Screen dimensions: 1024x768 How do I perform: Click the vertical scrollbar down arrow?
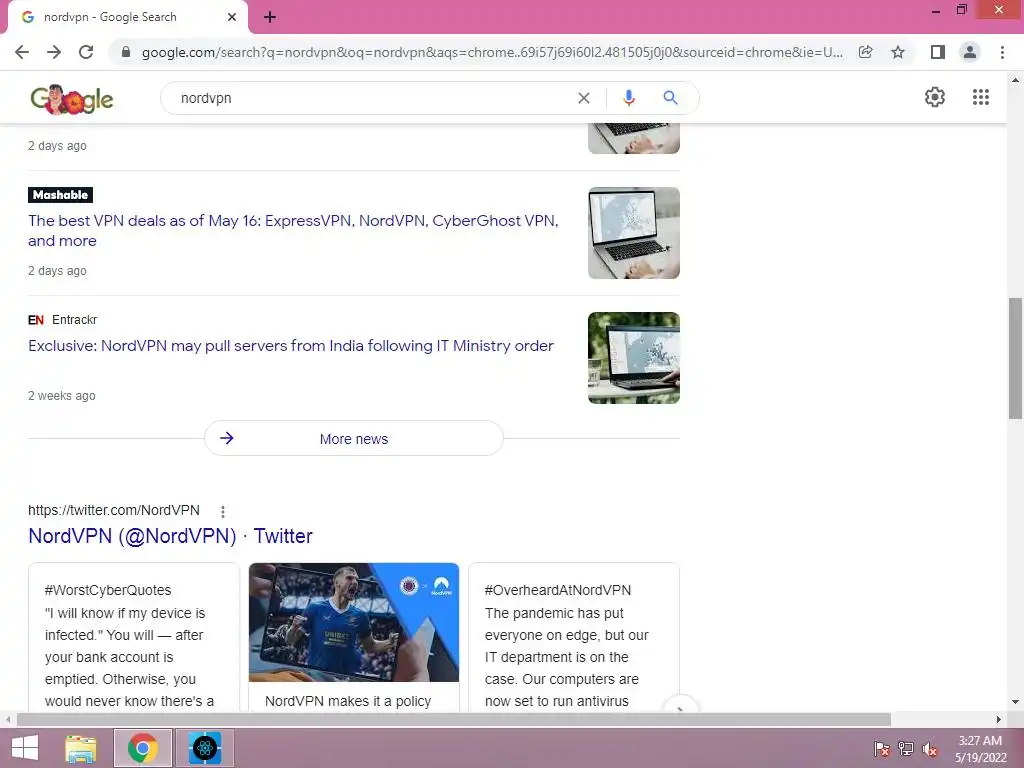tap(1015, 702)
